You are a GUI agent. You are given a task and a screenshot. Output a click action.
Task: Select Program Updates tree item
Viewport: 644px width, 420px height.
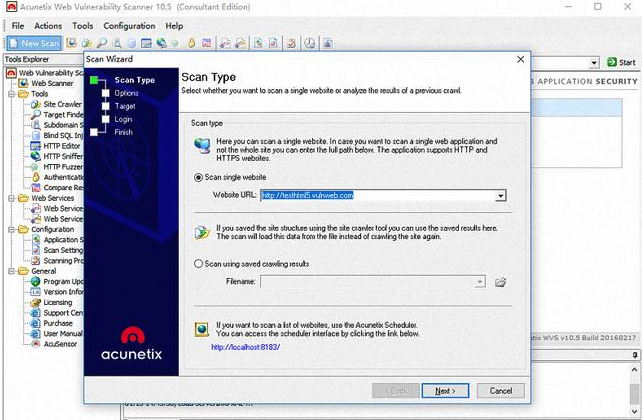[63, 282]
